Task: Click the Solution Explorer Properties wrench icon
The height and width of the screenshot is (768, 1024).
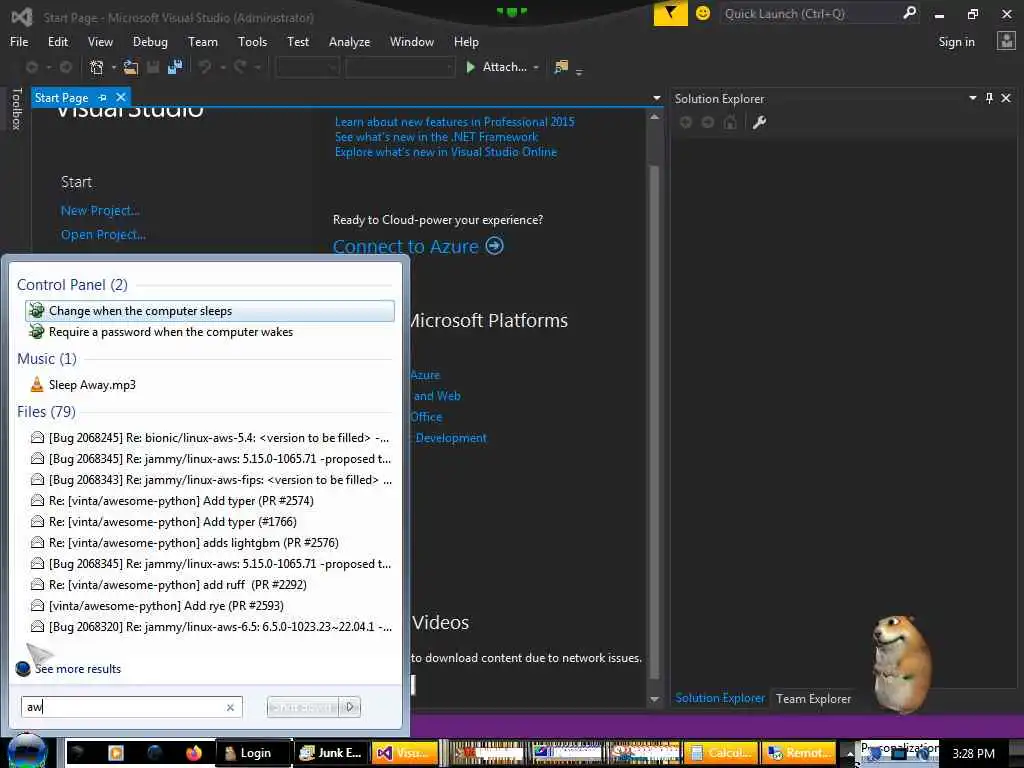Action: click(759, 122)
